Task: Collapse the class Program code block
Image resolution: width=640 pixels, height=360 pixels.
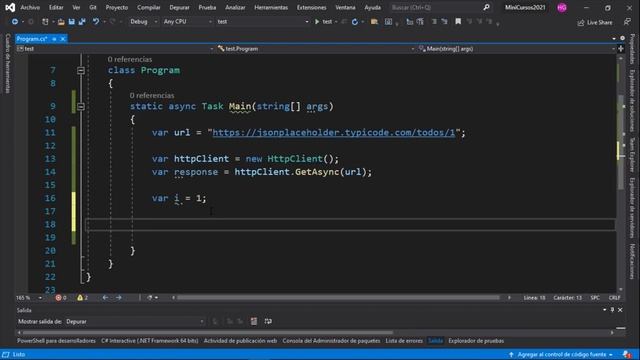Action: 81,71
